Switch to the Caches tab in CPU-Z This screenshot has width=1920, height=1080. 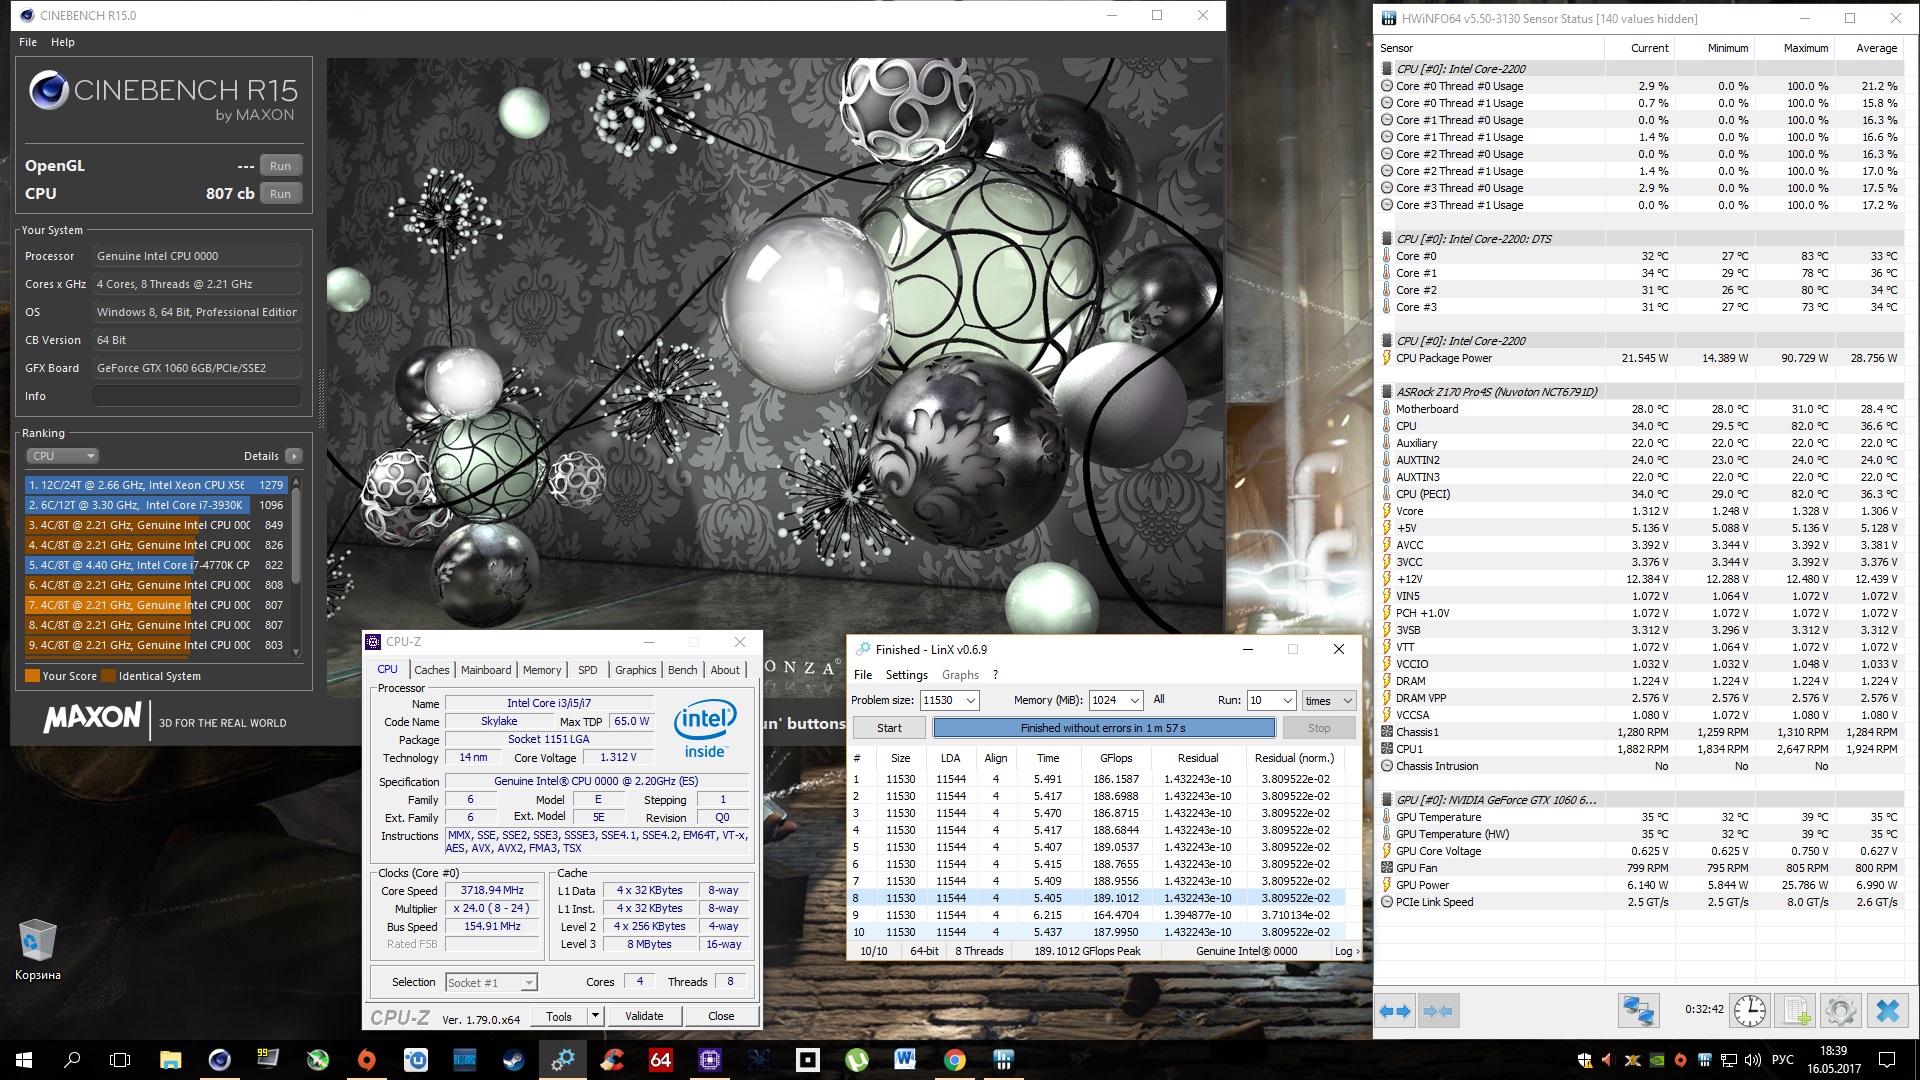pos(432,670)
